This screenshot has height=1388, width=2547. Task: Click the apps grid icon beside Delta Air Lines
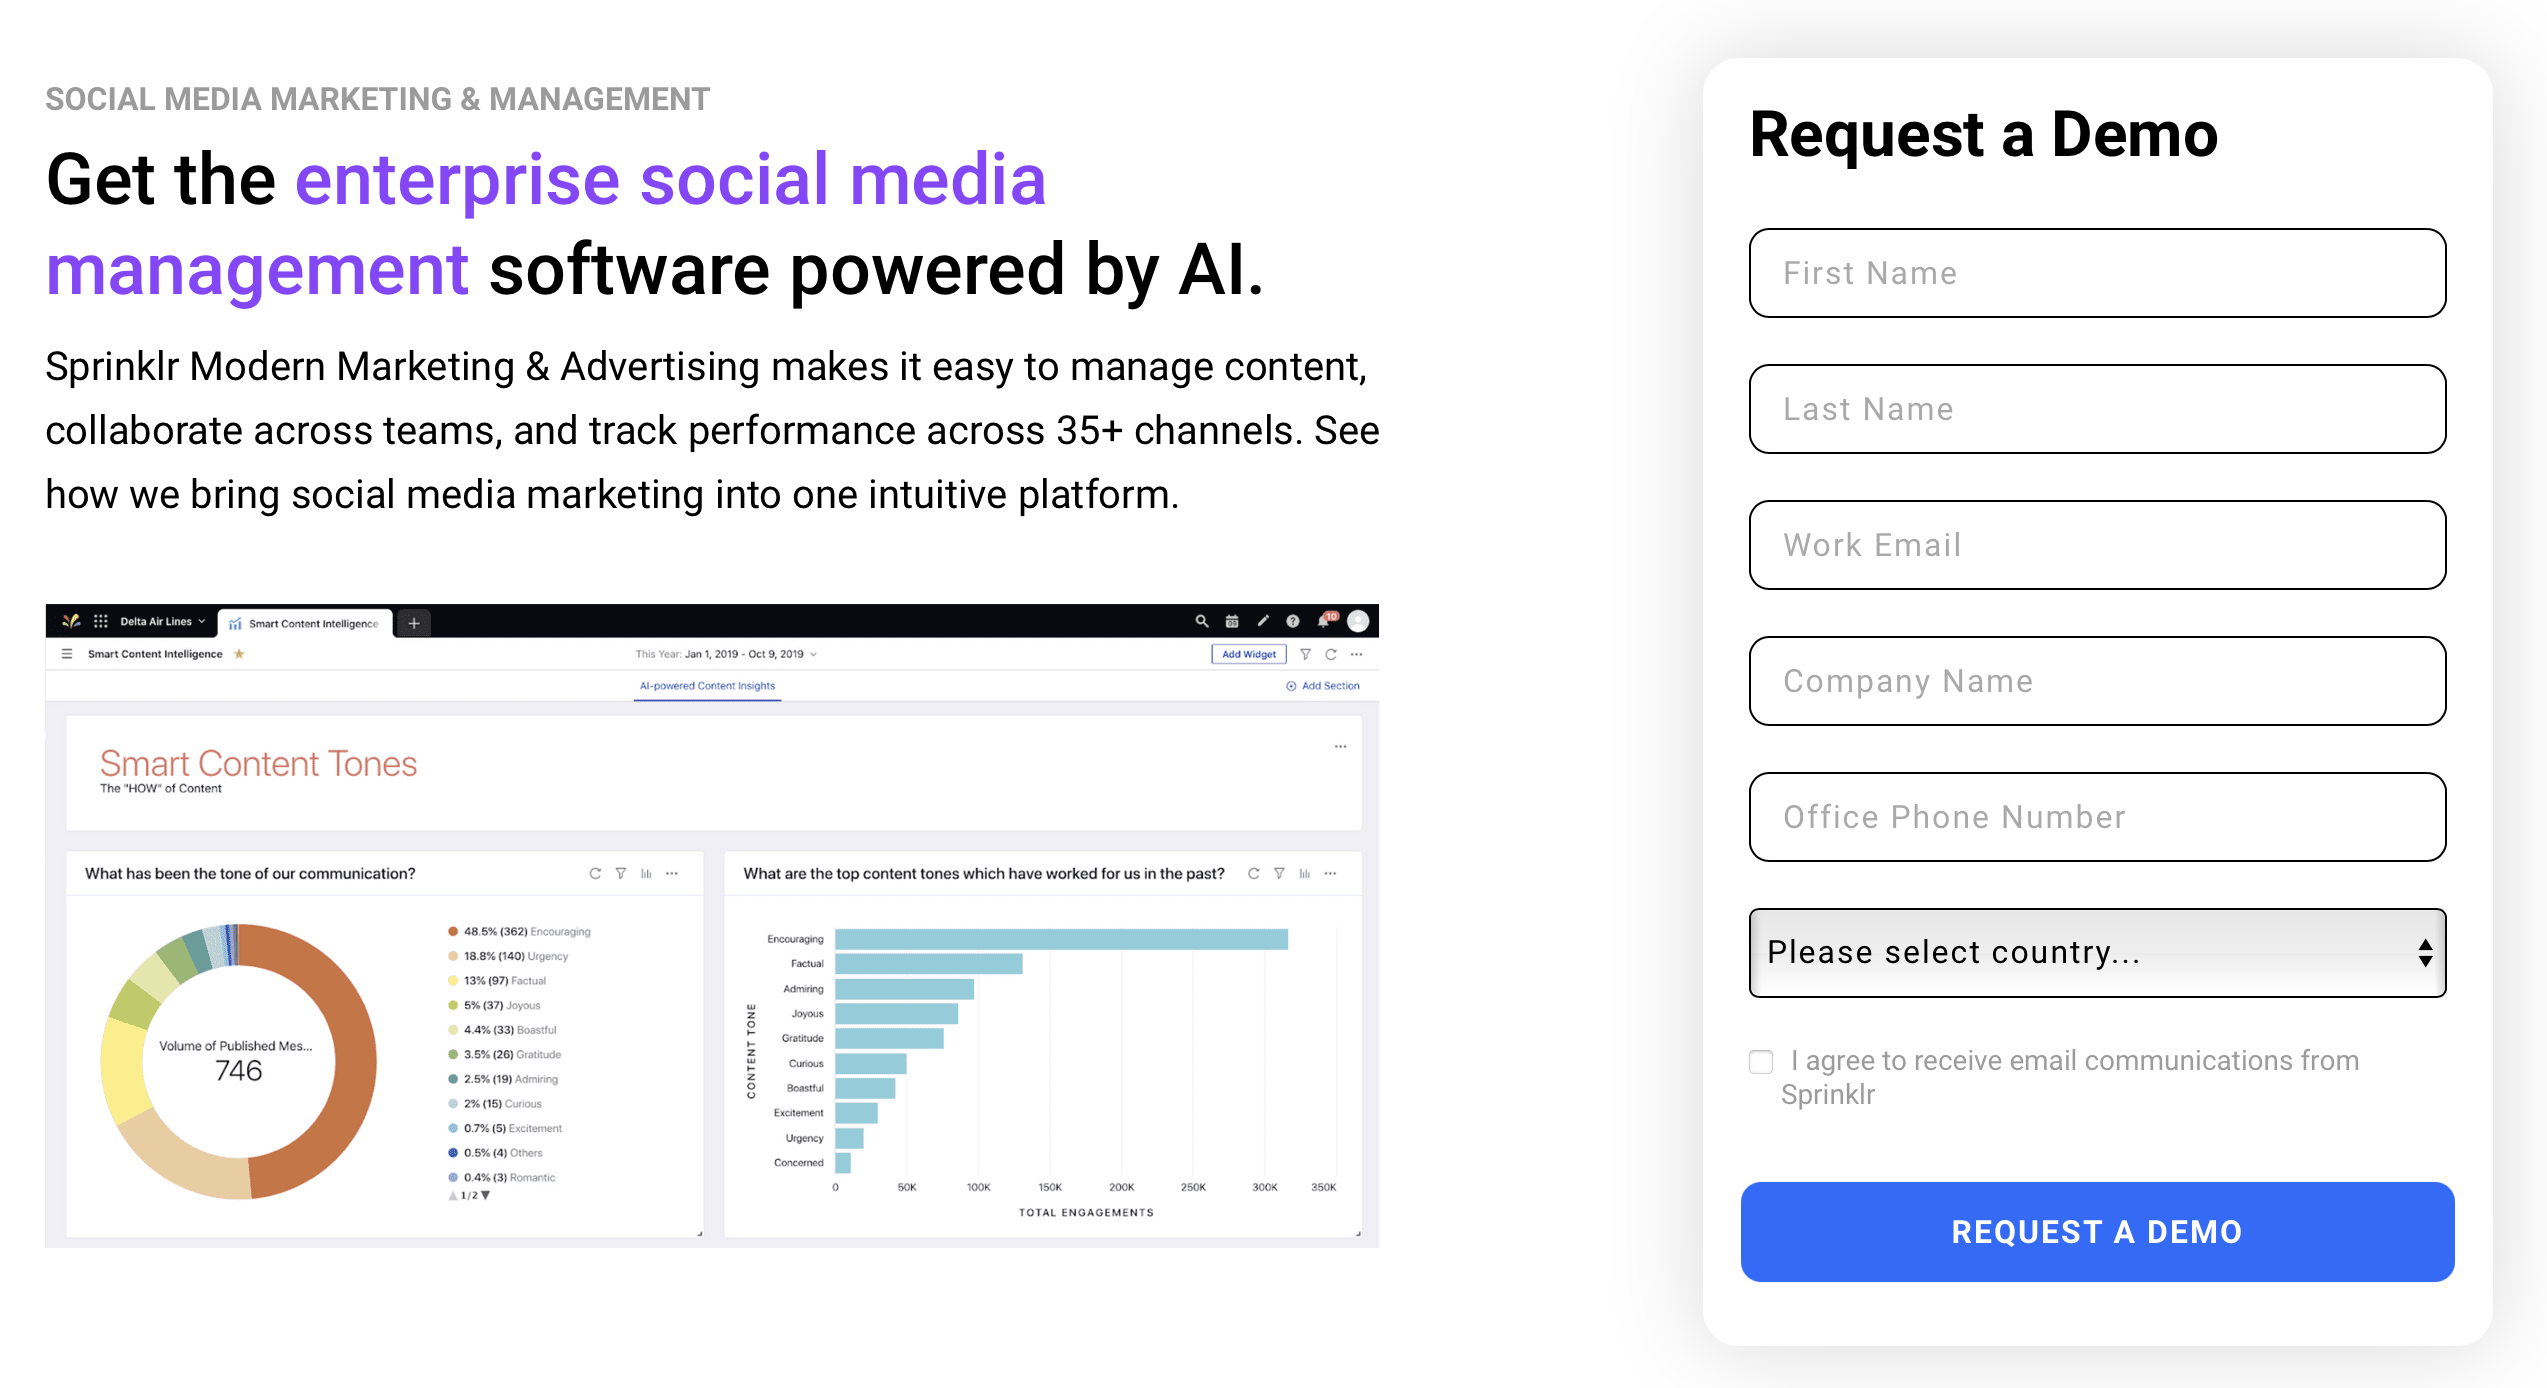100,621
